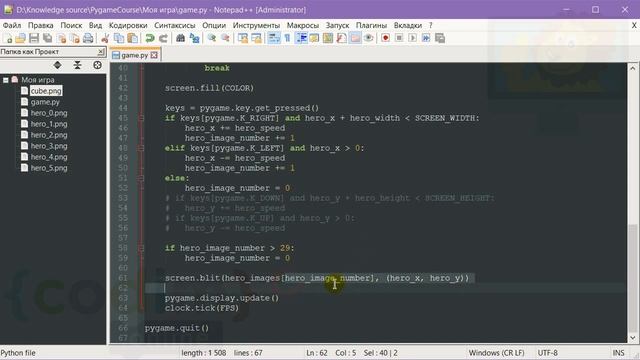Select cube.png in the project tree
The height and width of the screenshot is (360, 640).
click(46, 91)
